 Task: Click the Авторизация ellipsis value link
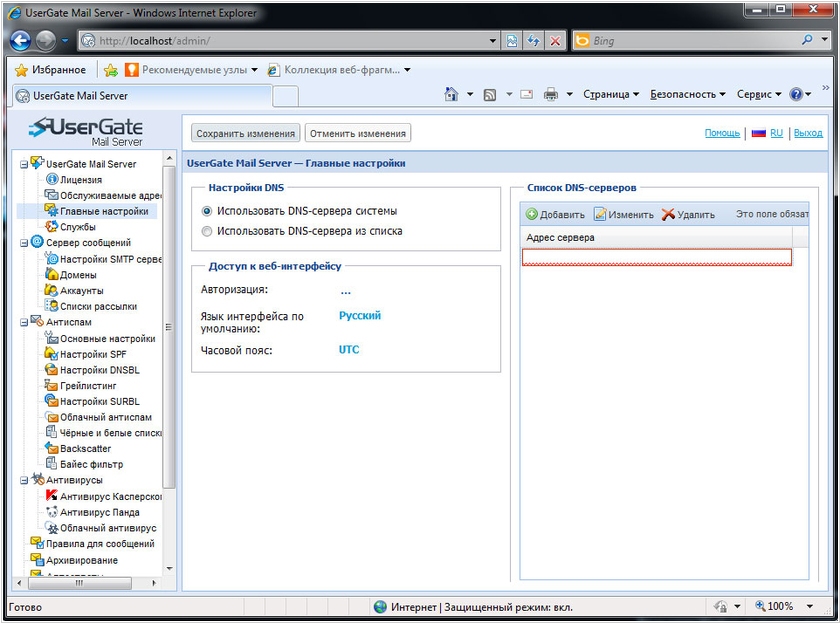tap(346, 291)
